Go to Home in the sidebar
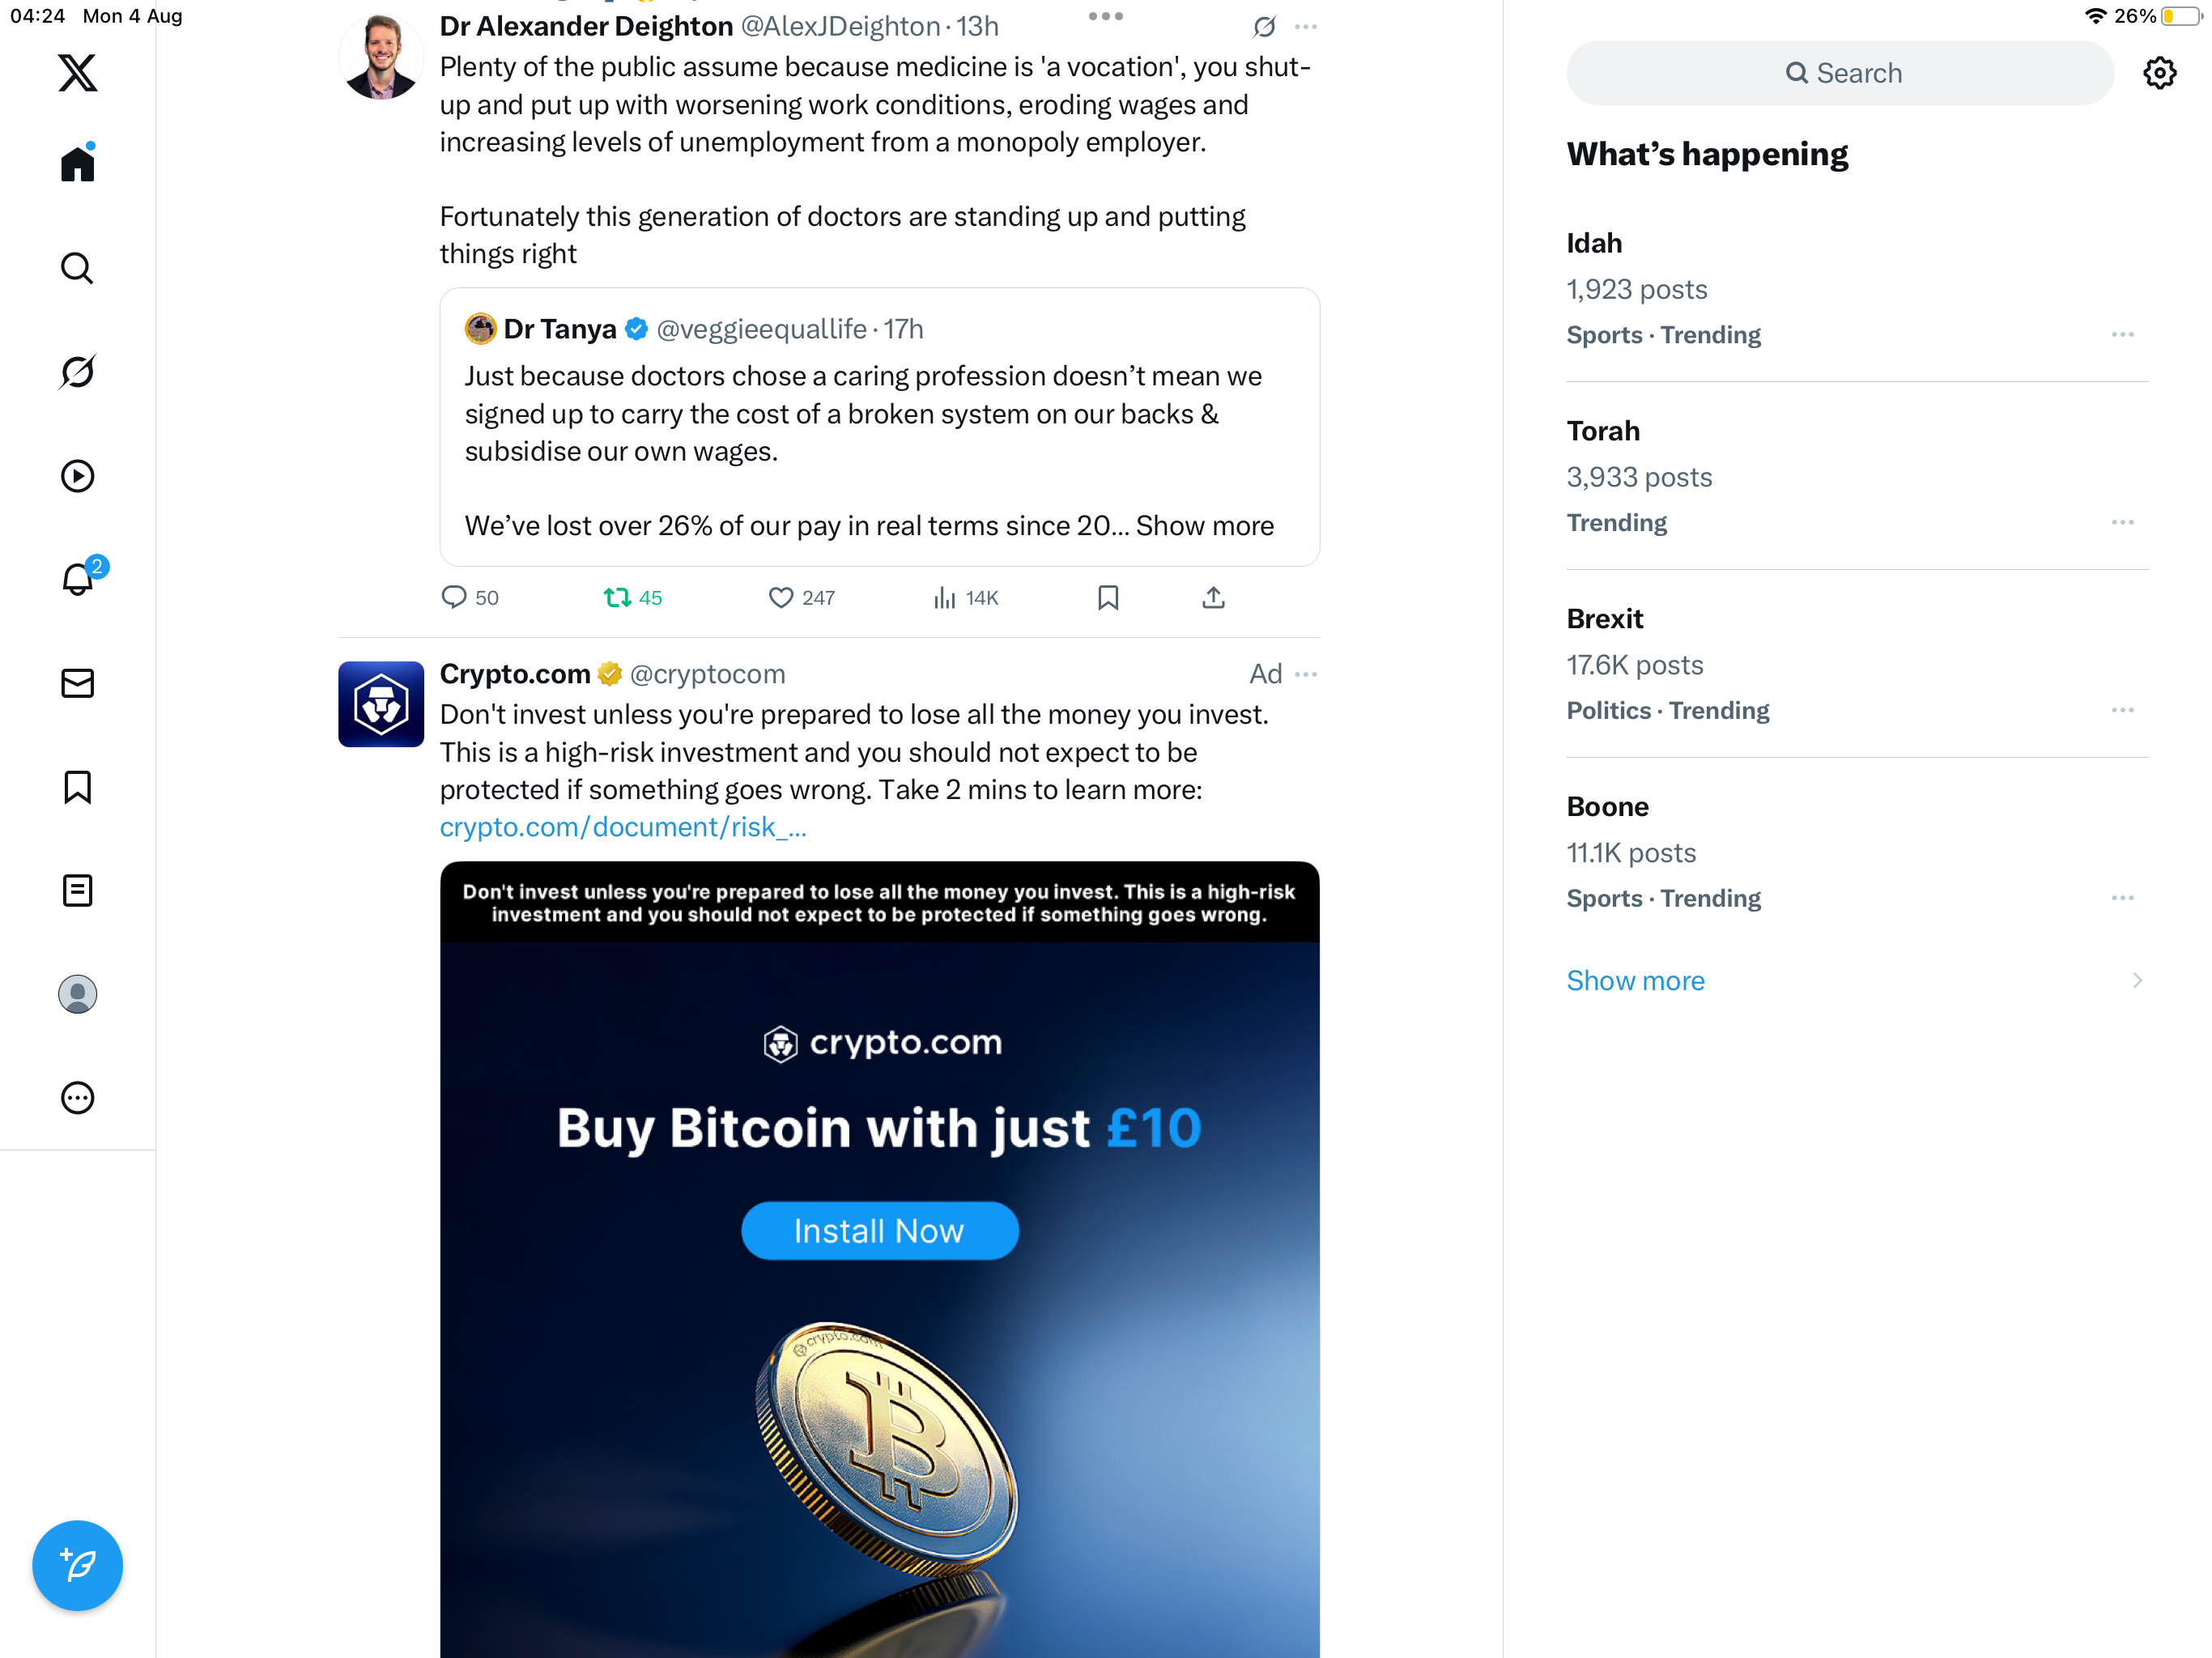Screen dimensions: 2212x1658 click(77, 164)
